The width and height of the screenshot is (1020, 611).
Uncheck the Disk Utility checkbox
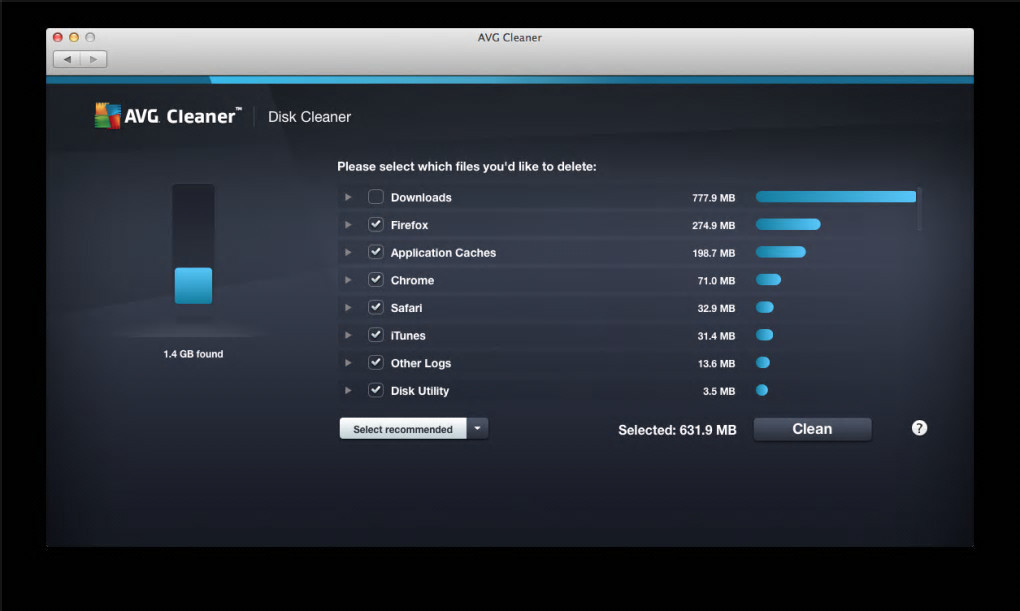(375, 390)
